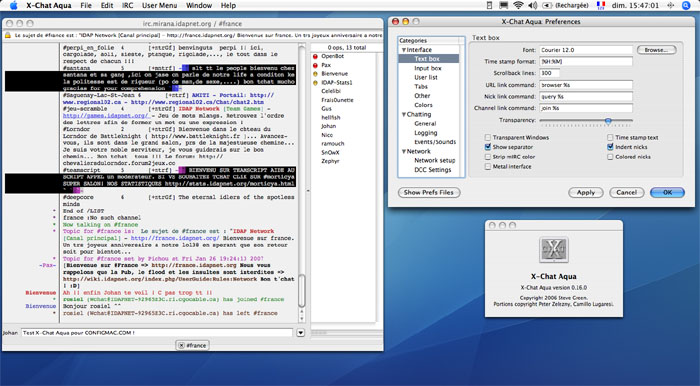This screenshot has height=386, width=700.
Task: Open the Help menu
Action: coord(228,5)
